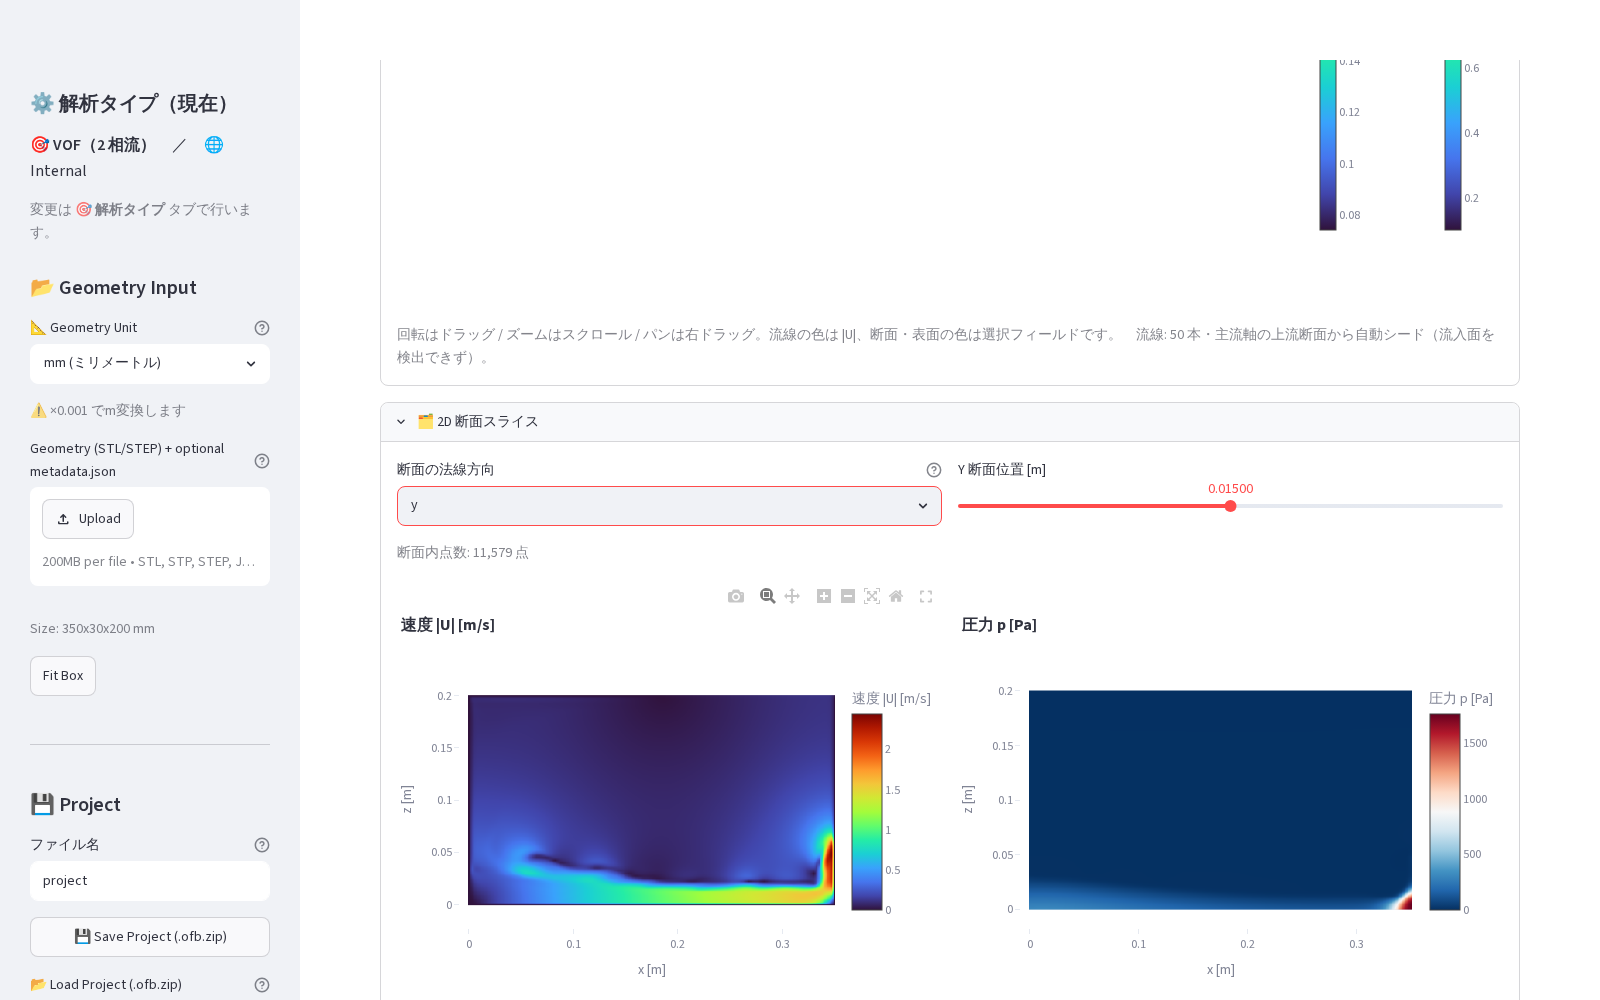Click the Y 断面位置 slider handle
The width and height of the screenshot is (1600, 1000).
1230,506
